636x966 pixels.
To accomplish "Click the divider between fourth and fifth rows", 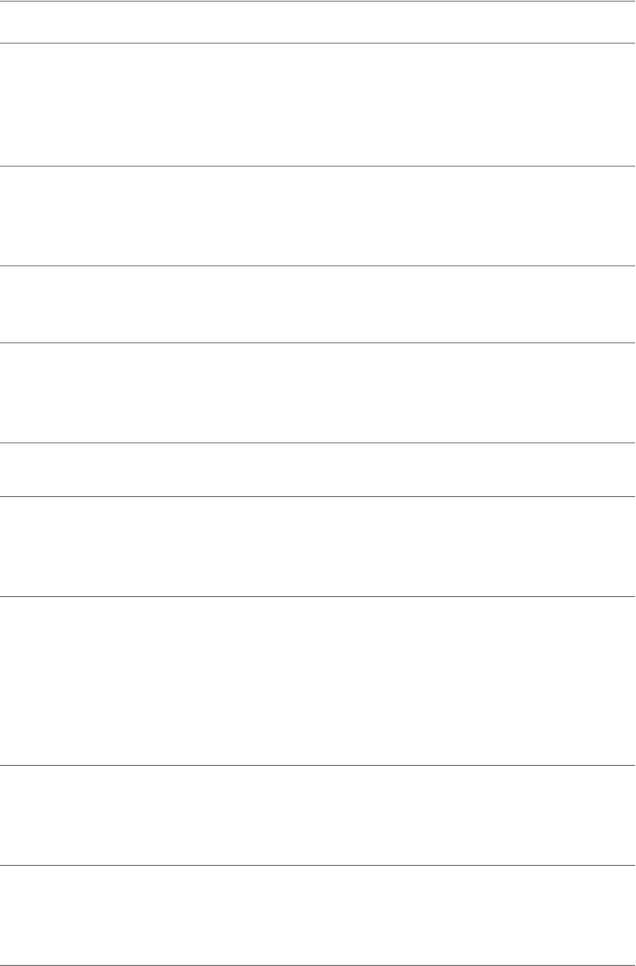I will click(x=317, y=343).
